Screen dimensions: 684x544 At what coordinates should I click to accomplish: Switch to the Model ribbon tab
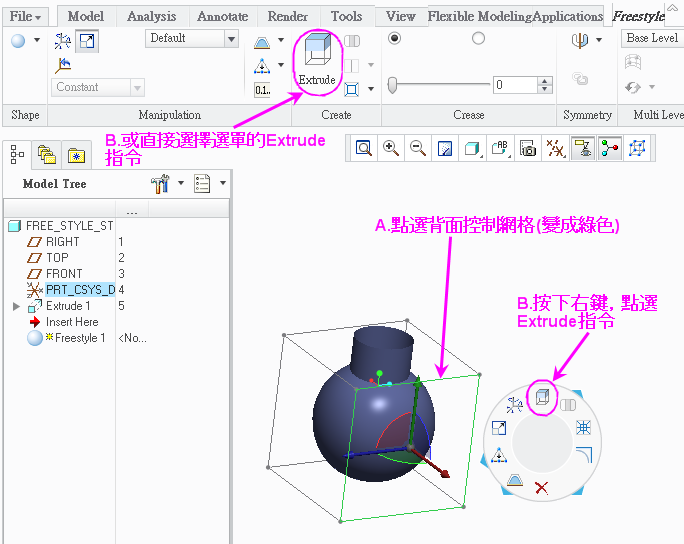tap(86, 17)
